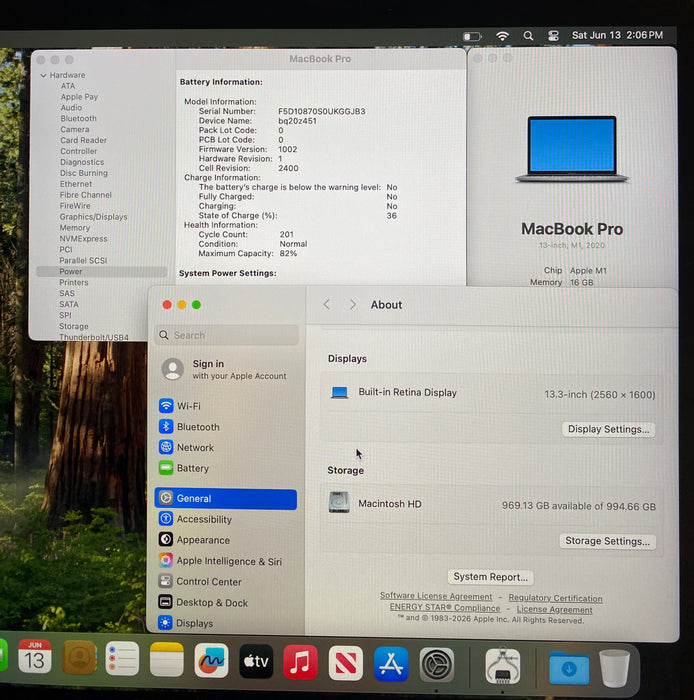Open the License Agreement link

click(554, 609)
